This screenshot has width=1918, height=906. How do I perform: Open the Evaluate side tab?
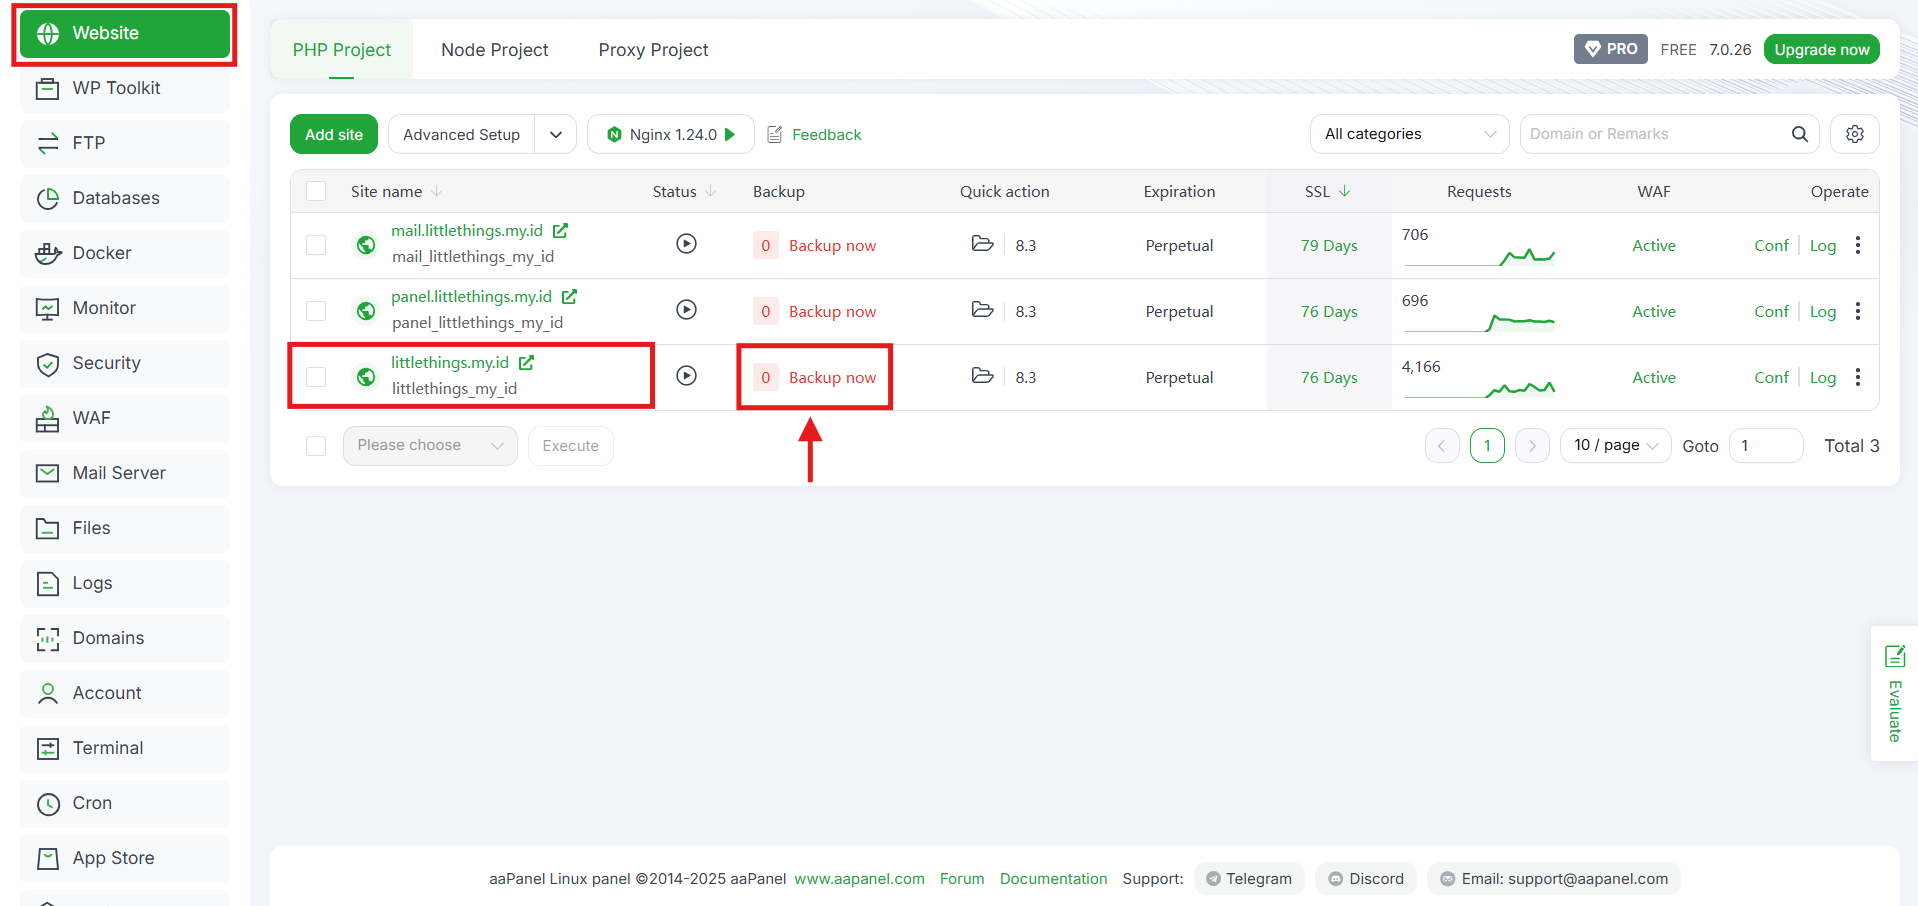click(x=1894, y=694)
